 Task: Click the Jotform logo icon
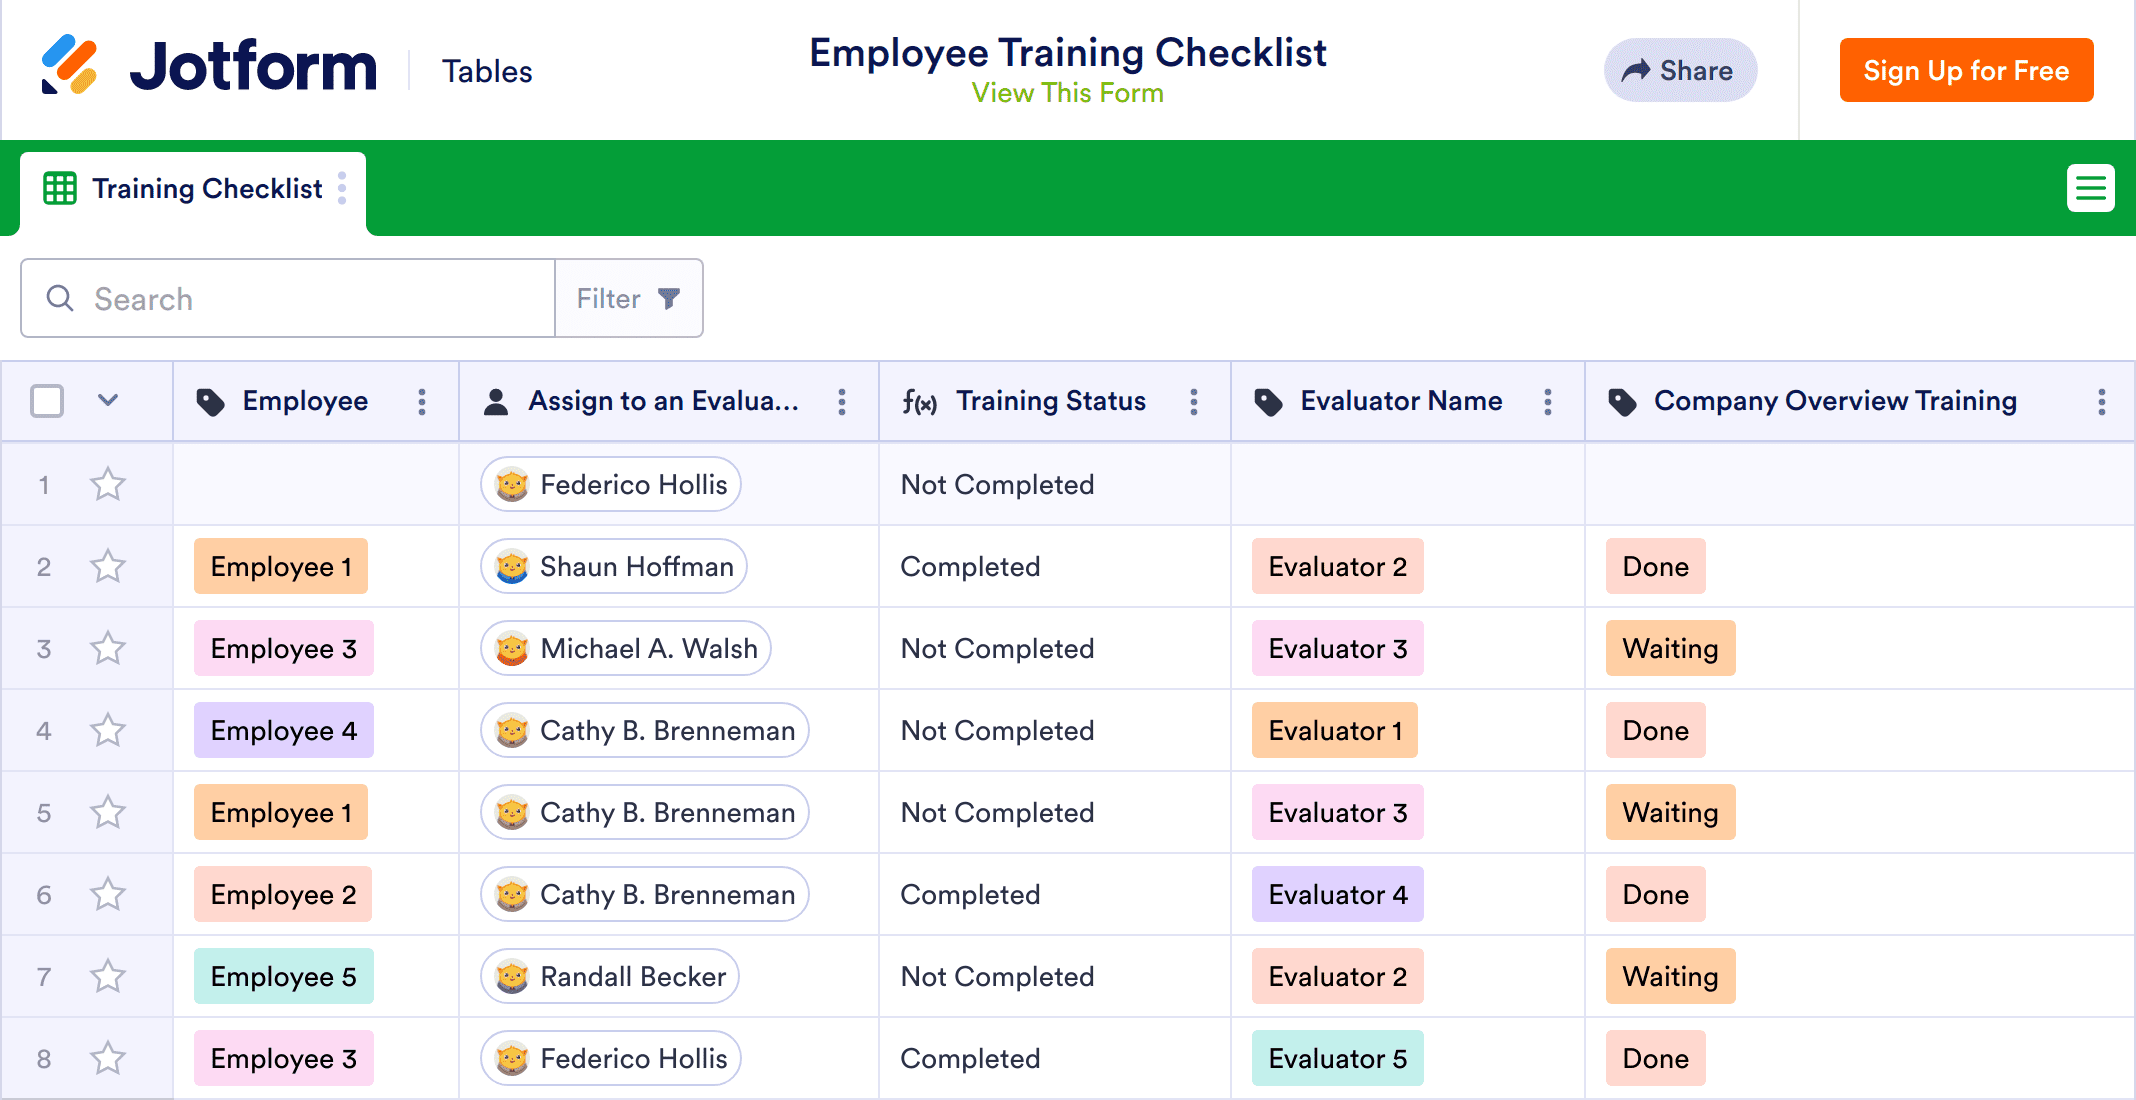click(69, 66)
